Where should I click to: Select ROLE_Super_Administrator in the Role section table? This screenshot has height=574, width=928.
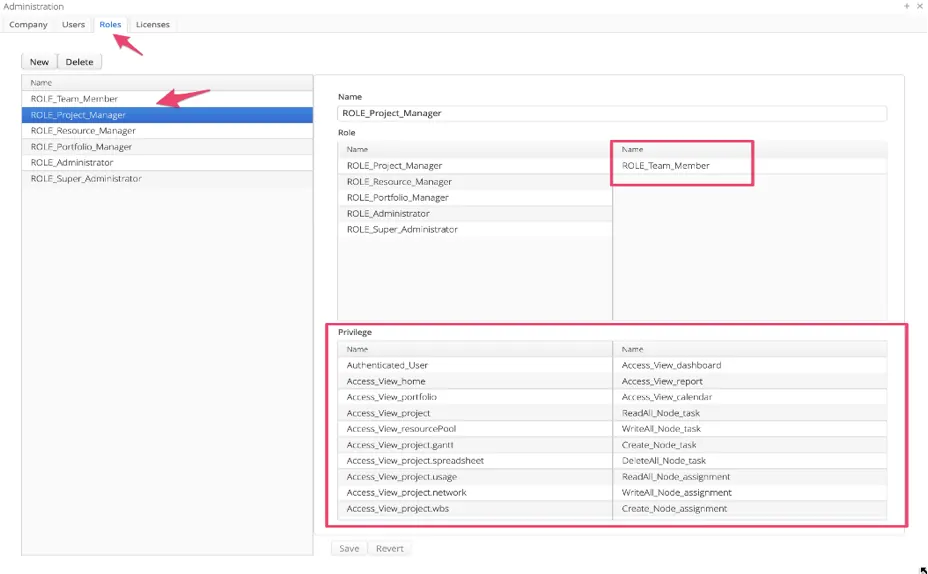tap(475, 230)
